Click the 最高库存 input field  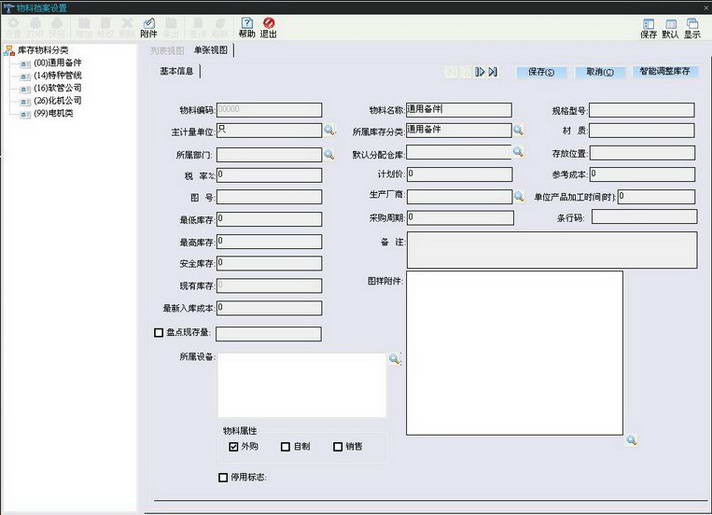pos(269,242)
